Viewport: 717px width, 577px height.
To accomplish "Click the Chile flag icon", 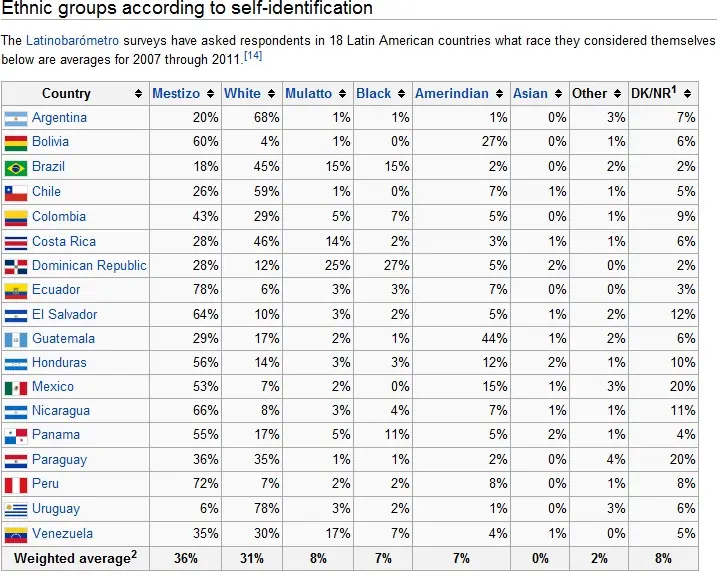I will (x=16, y=192).
